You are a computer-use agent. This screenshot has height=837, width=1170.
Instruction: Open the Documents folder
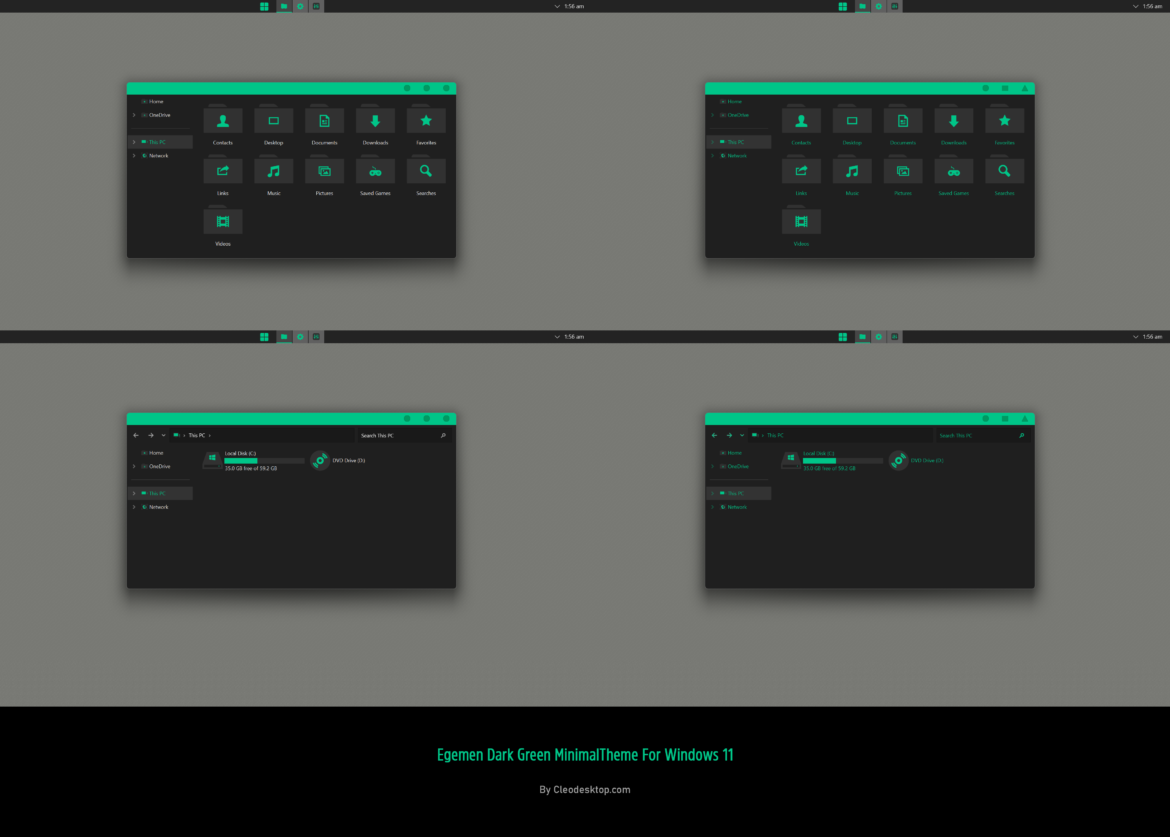pos(324,120)
